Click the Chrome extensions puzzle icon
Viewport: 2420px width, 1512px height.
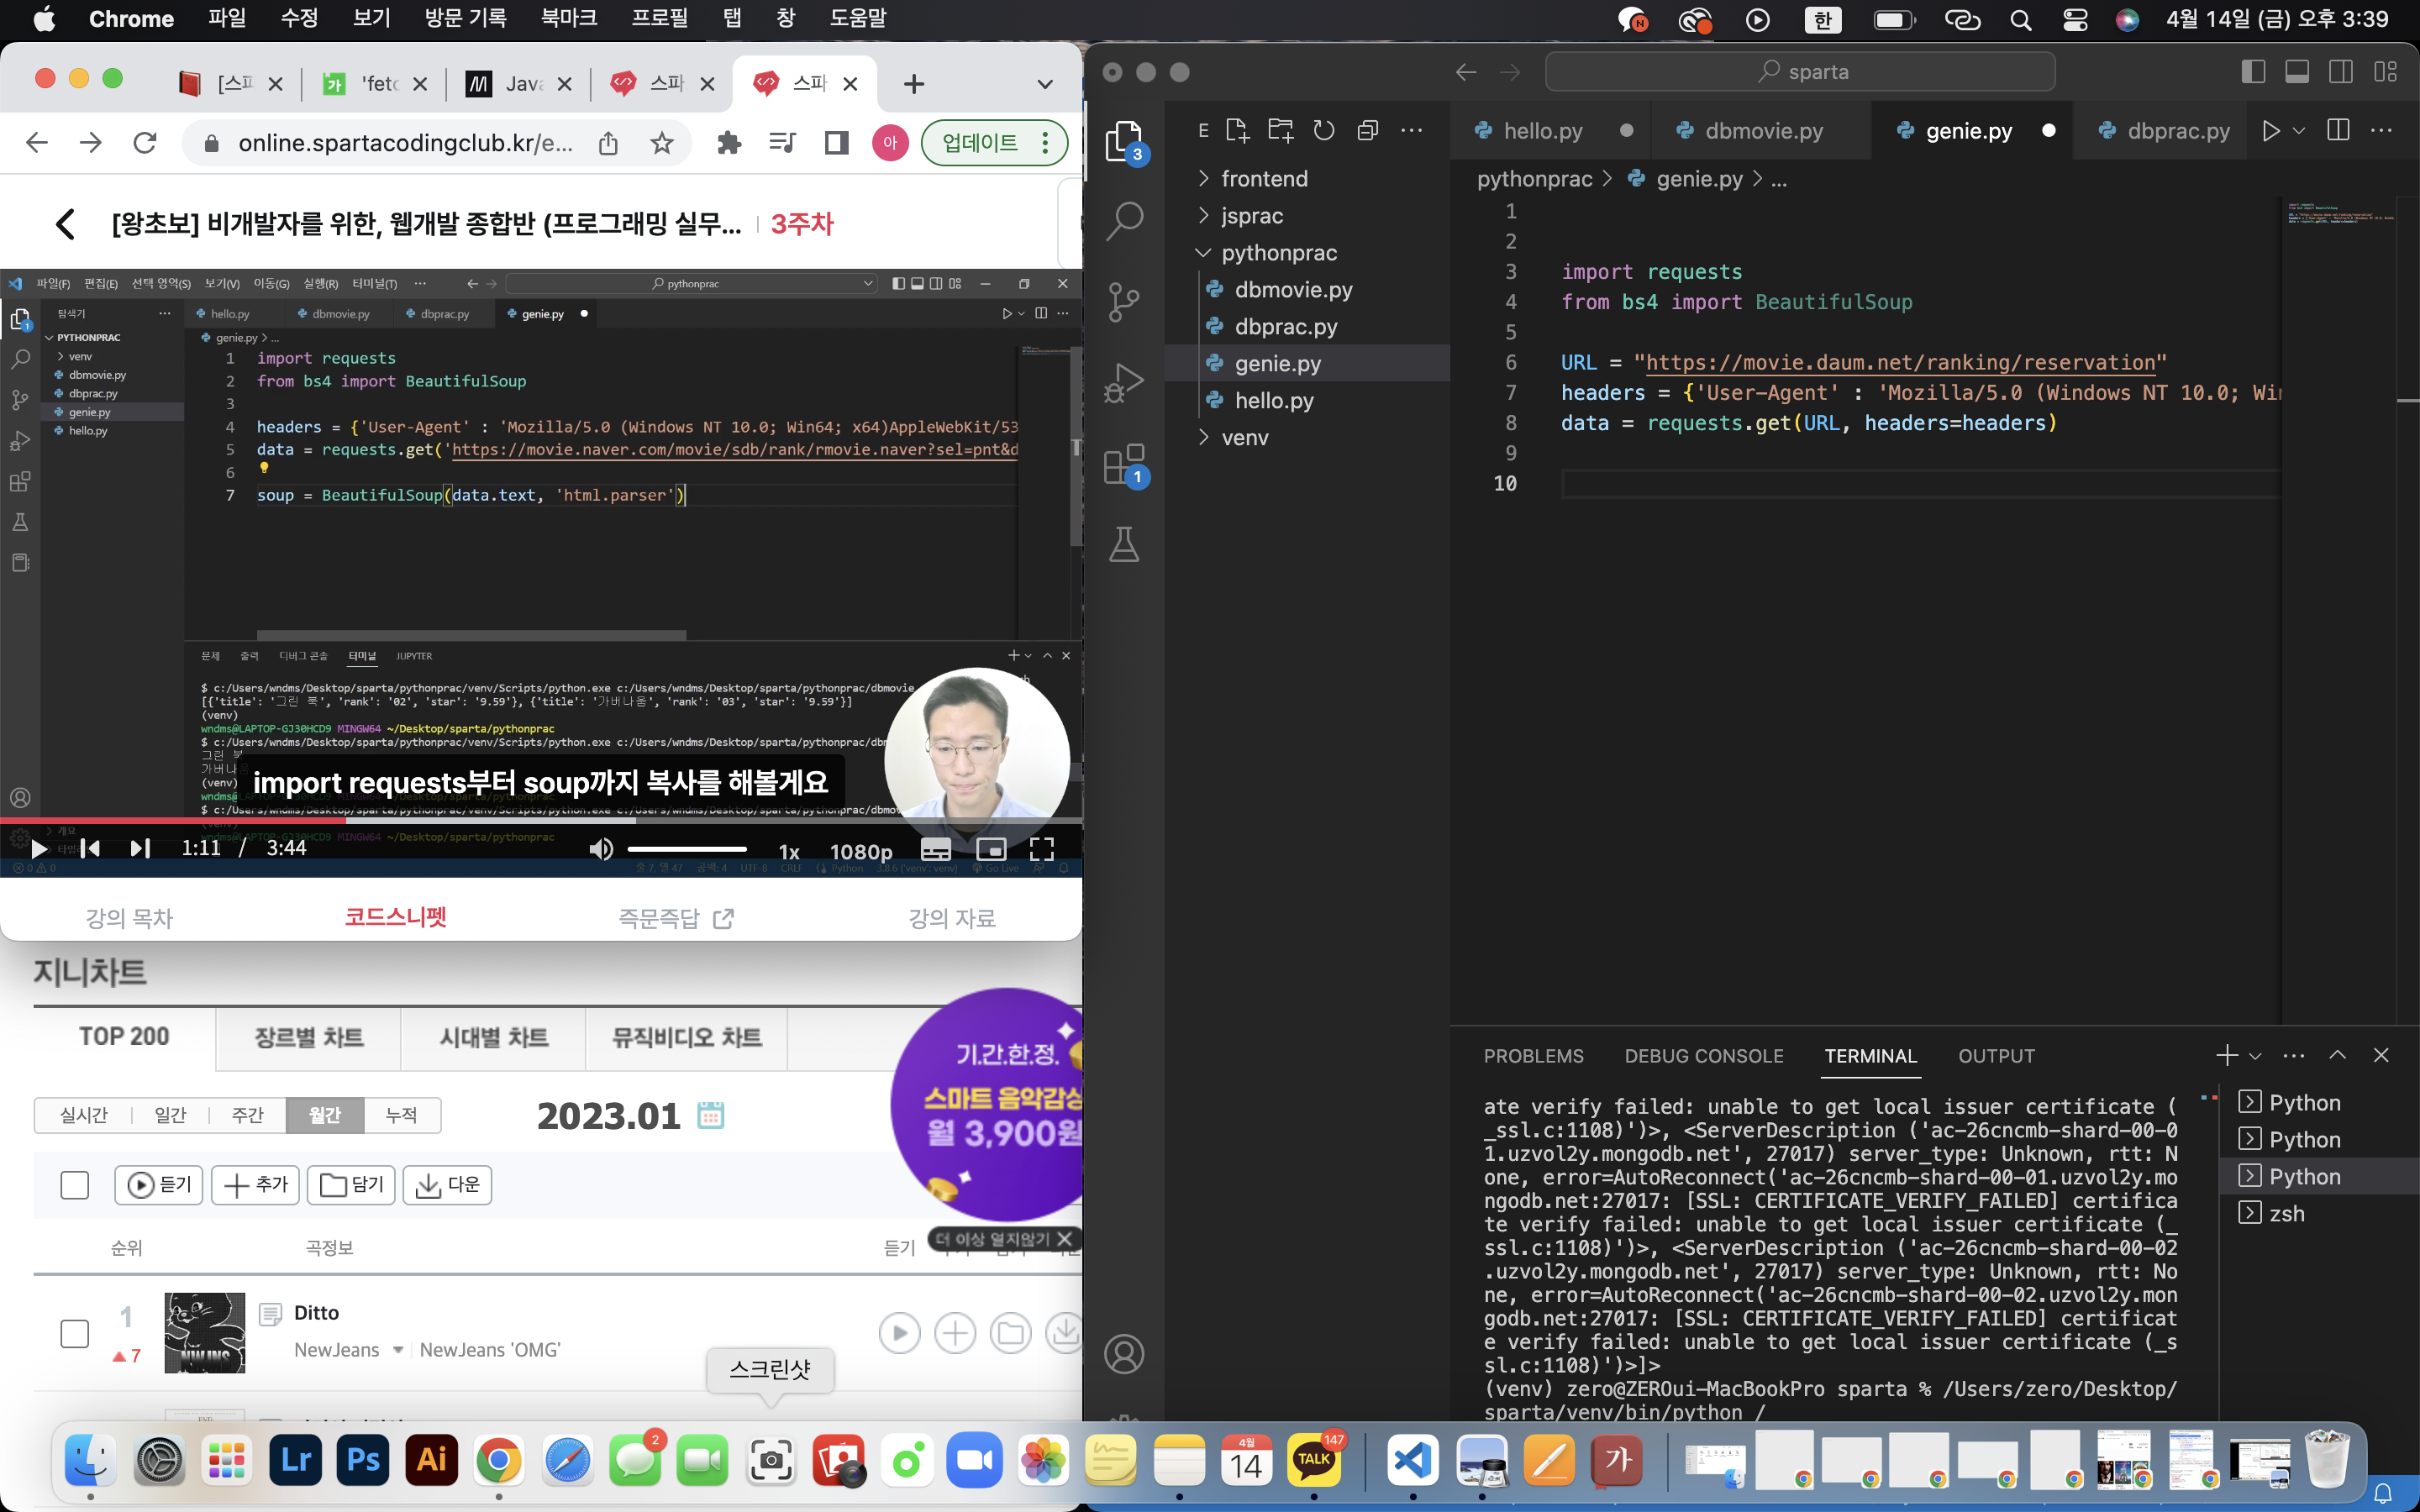click(729, 143)
